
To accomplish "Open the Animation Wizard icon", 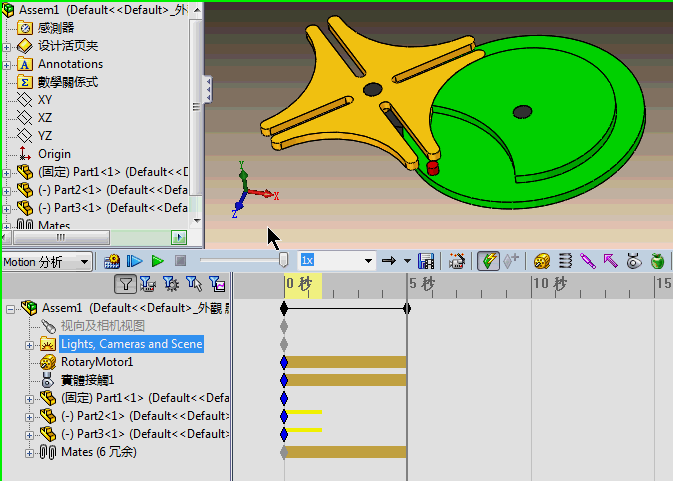I will pyautogui.click(x=457, y=261).
